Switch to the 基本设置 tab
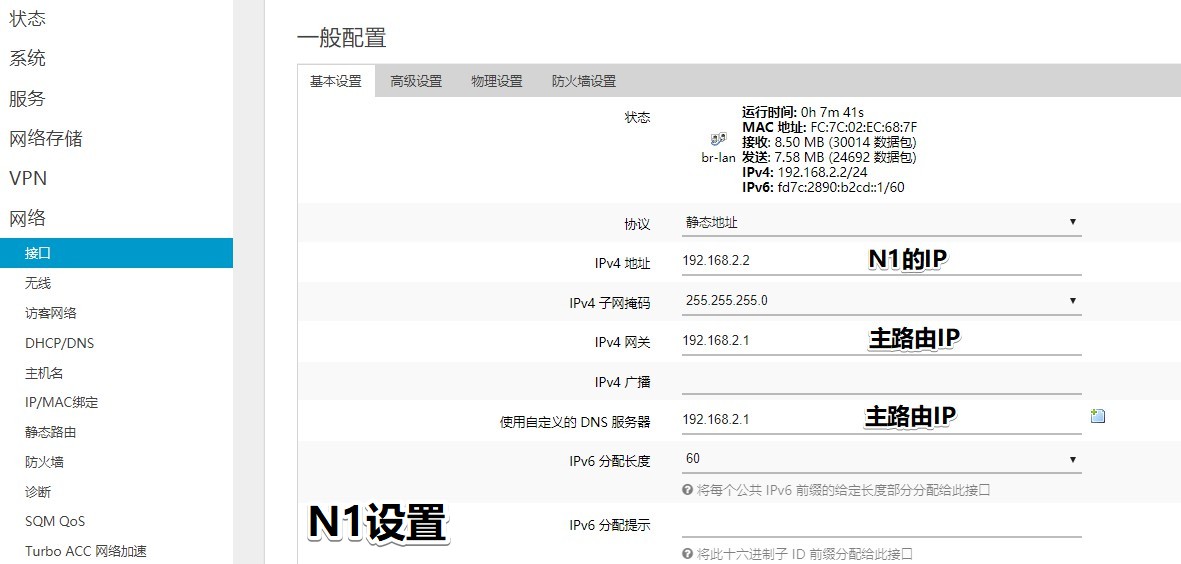This screenshot has width=1181, height=564. (x=336, y=81)
